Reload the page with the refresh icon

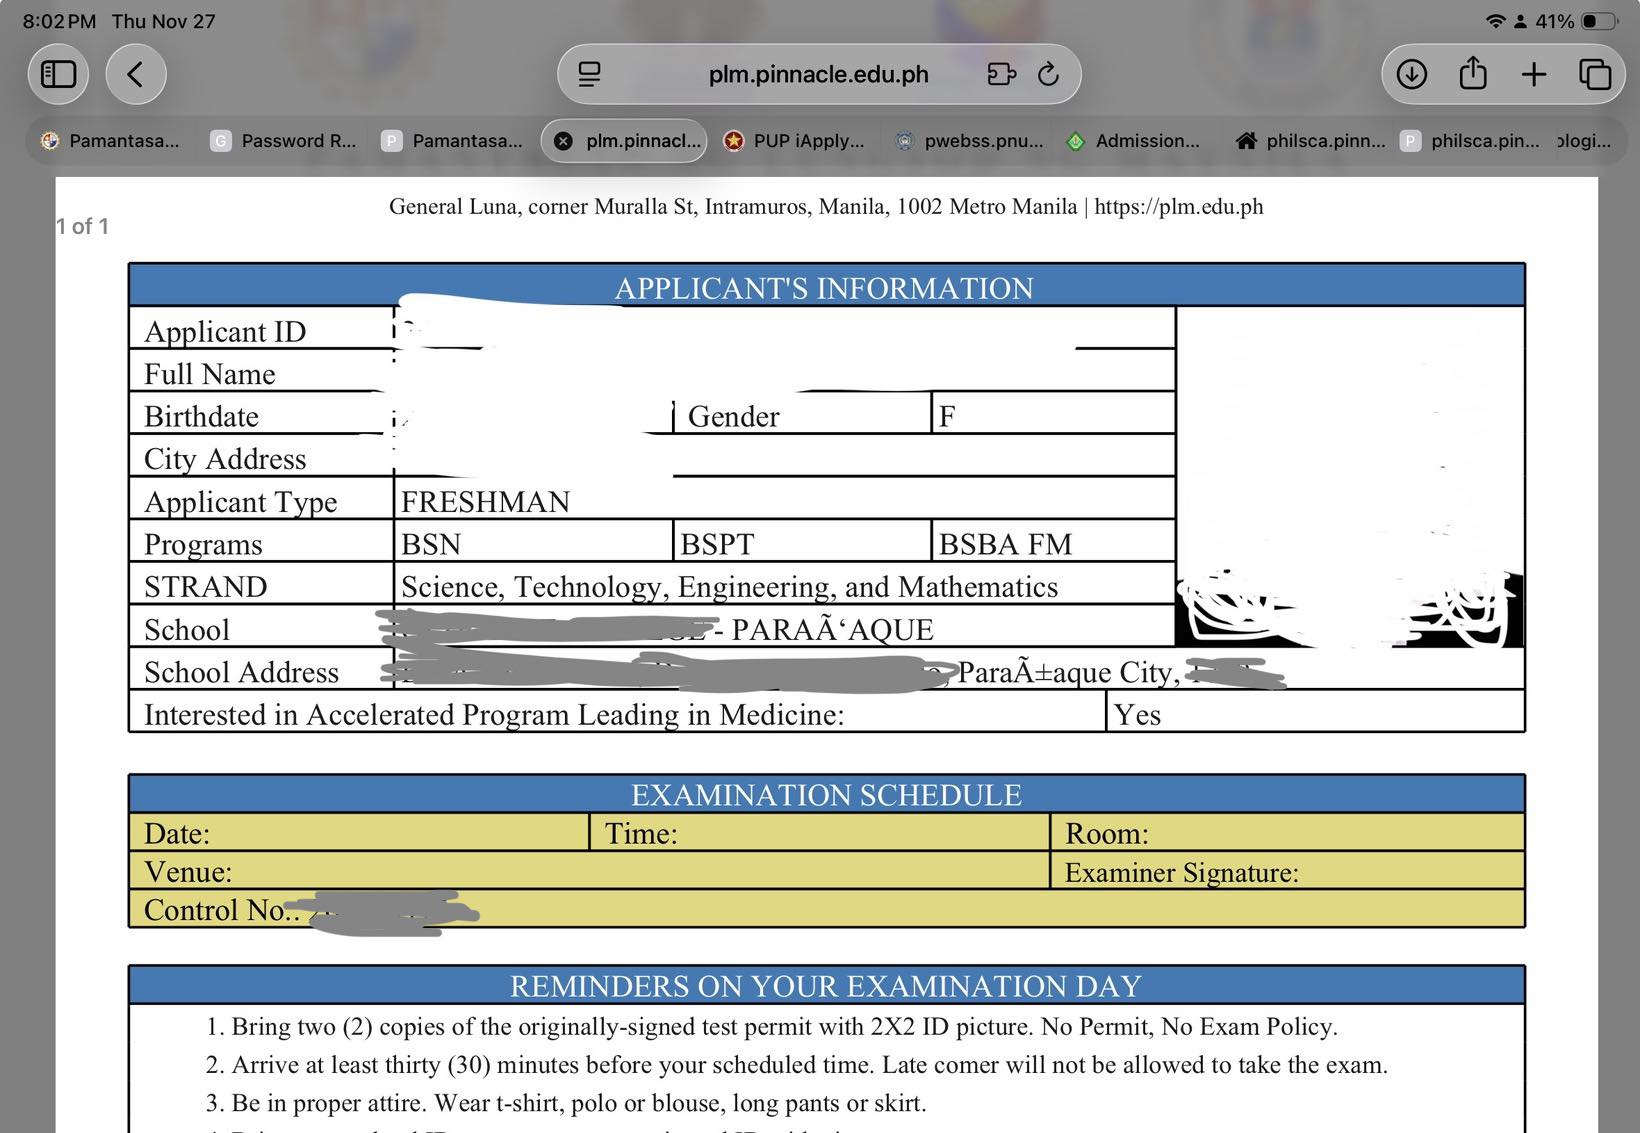pos(1048,74)
